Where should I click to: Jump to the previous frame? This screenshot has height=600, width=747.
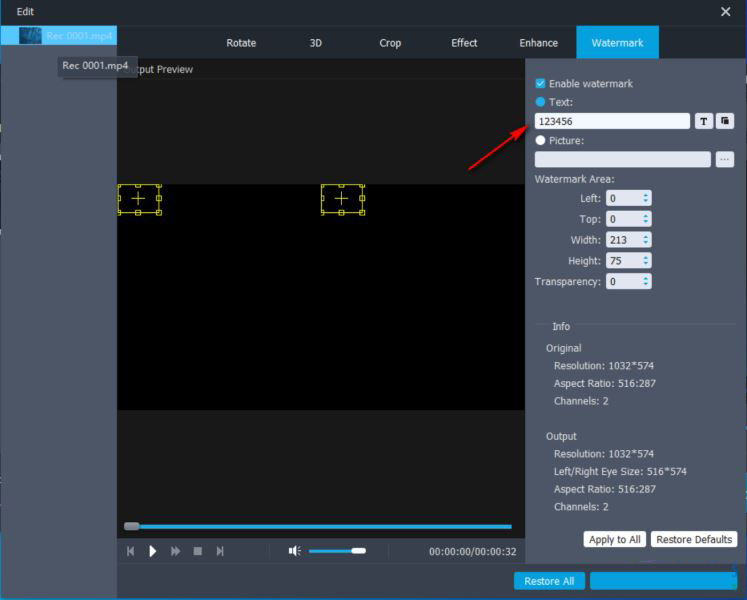(x=131, y=551)
